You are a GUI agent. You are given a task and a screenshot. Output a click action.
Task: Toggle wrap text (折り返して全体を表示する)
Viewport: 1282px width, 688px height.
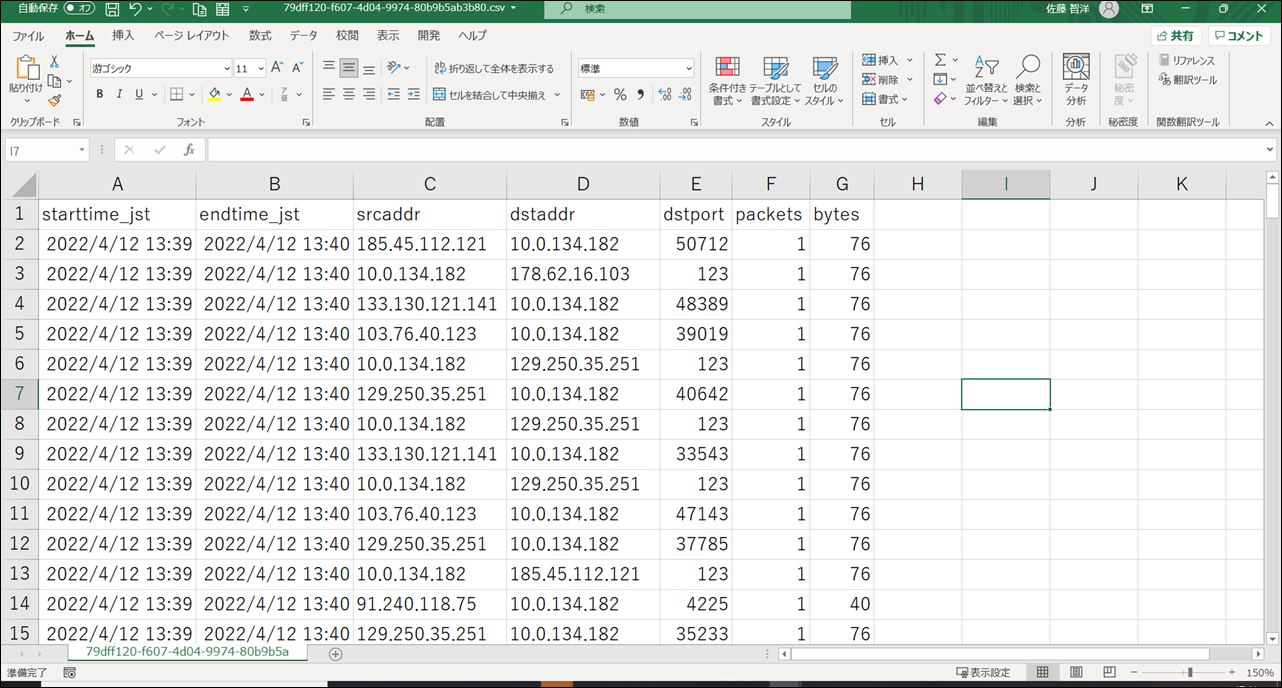(x=494, y=69)
